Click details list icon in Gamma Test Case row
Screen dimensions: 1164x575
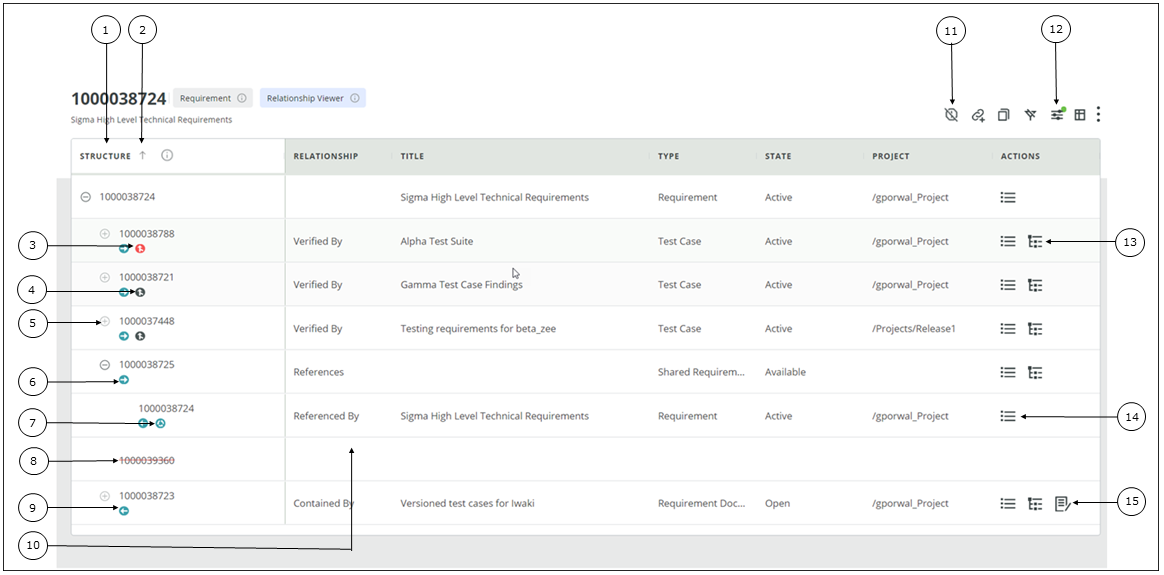[1007, 284]
